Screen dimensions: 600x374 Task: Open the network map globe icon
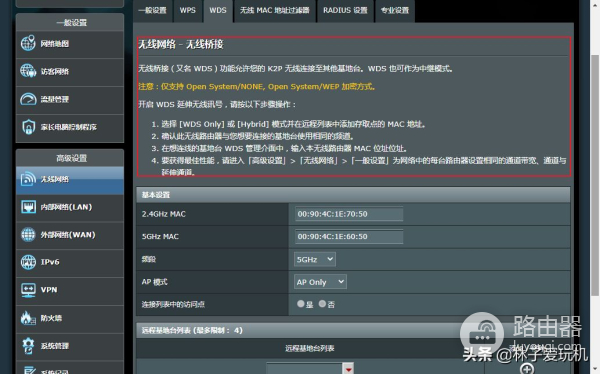click(x=28, y=43)
